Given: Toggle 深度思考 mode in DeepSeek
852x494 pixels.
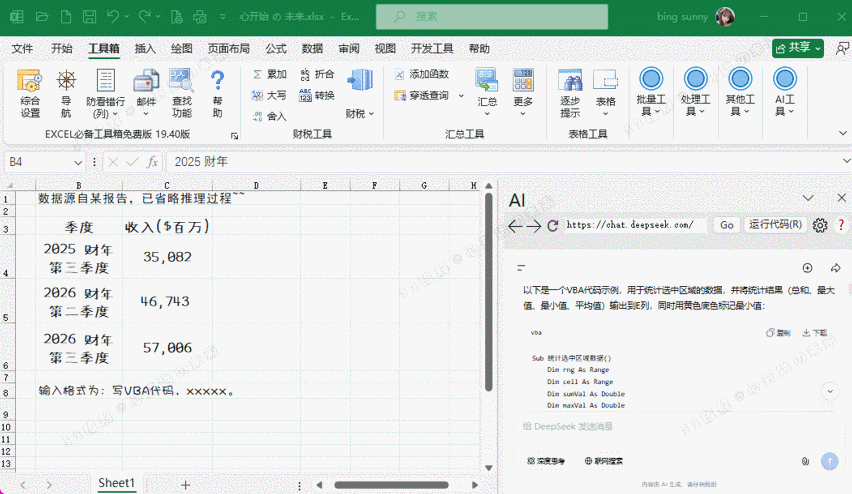Looking at the screenshot, I should (547, 461).
